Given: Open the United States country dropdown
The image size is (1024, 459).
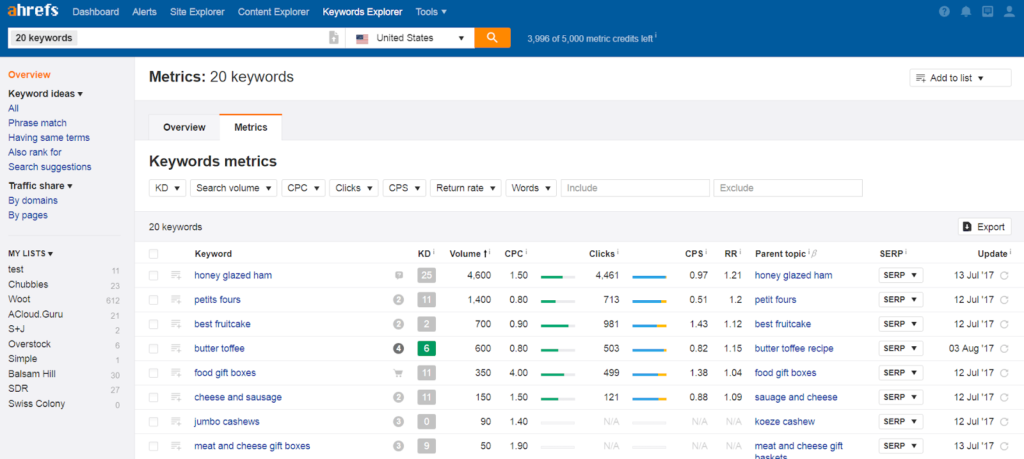Looking at the screenshot, I should click(410, 38).
